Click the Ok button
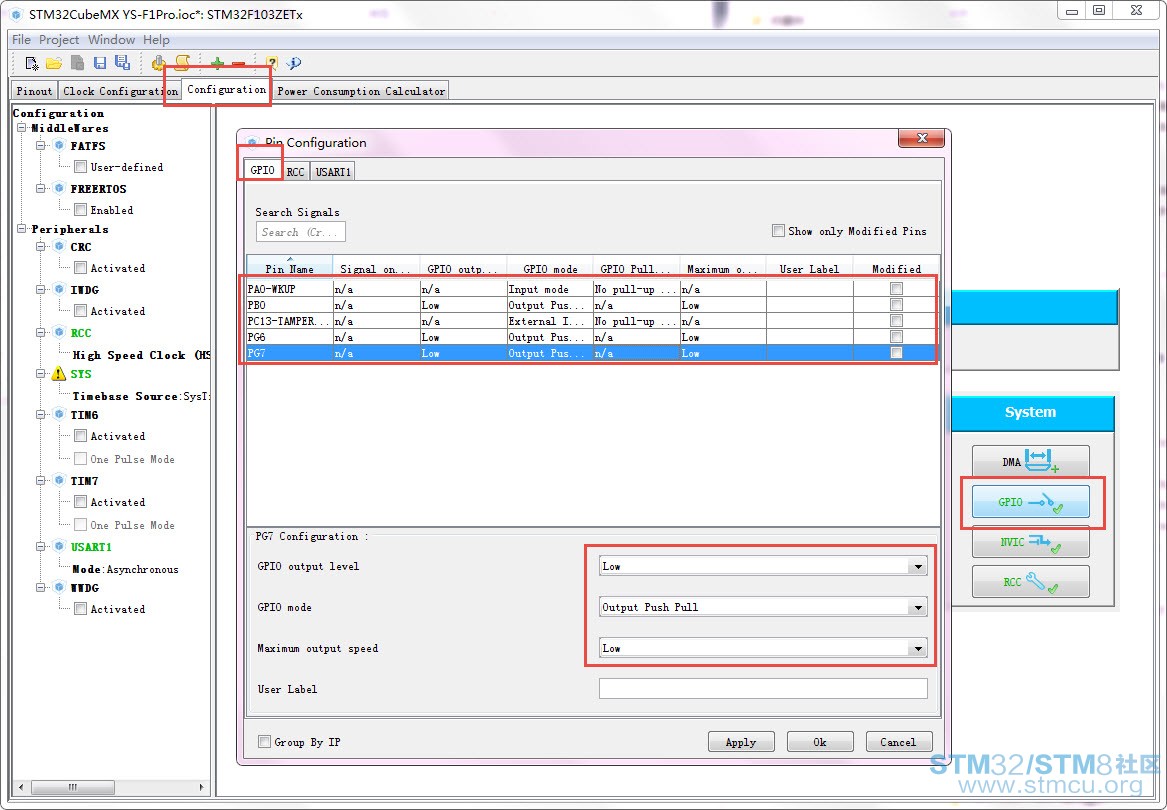 pyautogui.click(x=819, y=742)
